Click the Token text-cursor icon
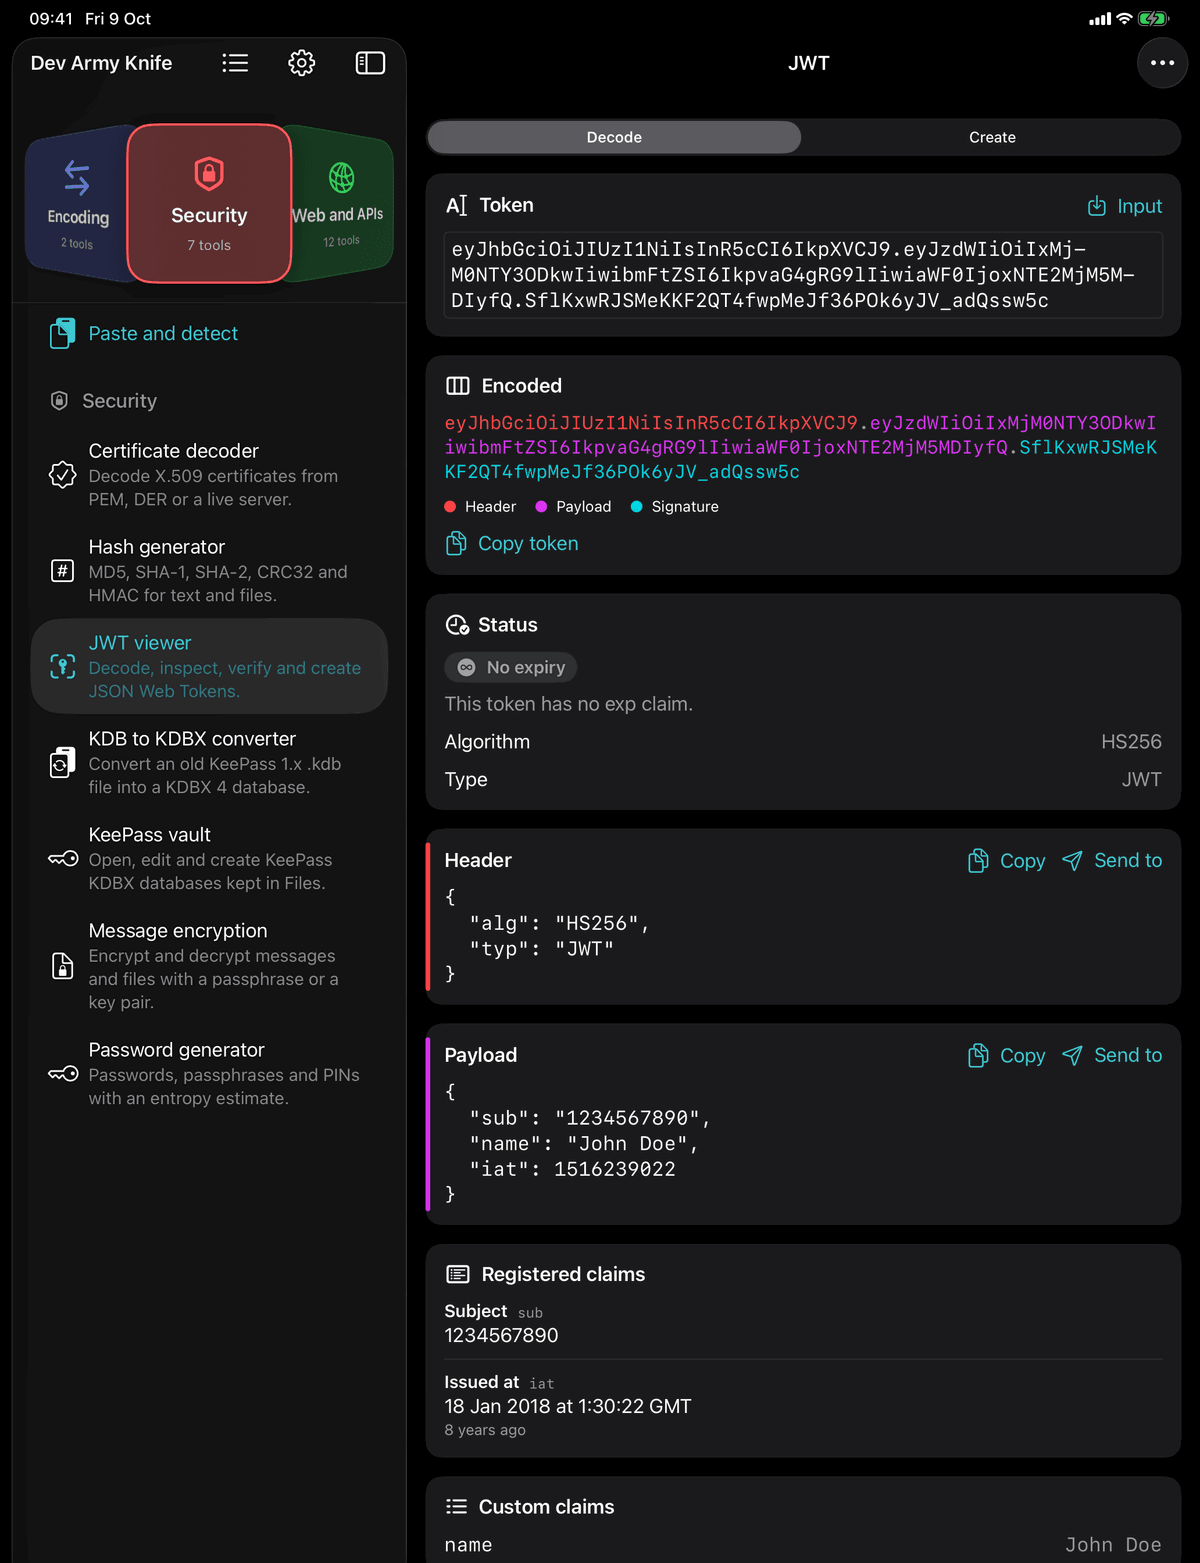 click(456, 205)
